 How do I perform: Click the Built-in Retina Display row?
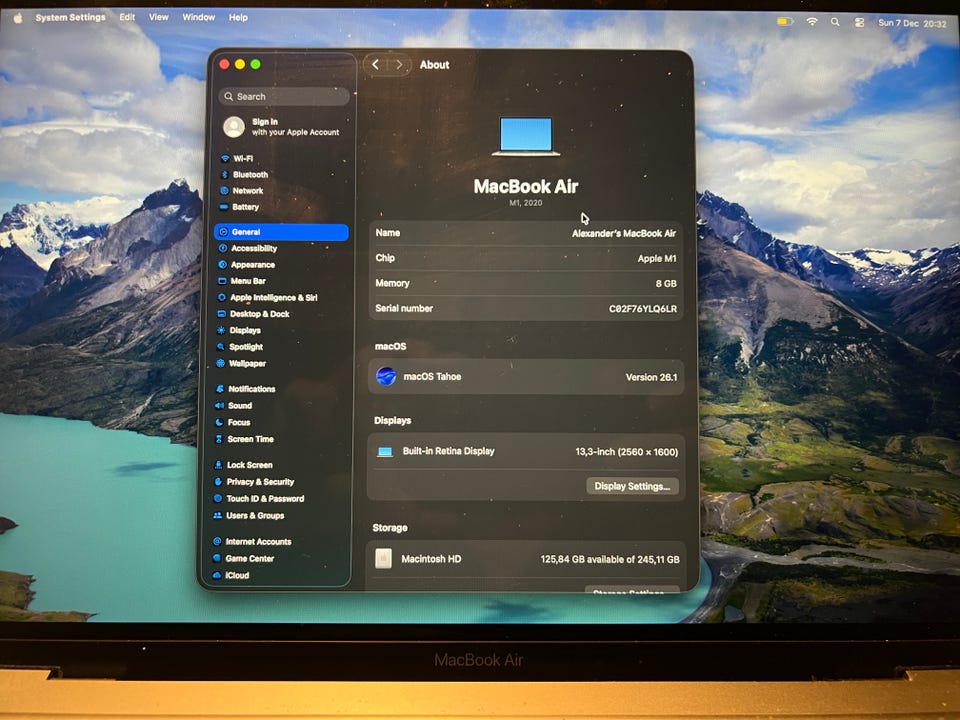click(x=527, y=451)
